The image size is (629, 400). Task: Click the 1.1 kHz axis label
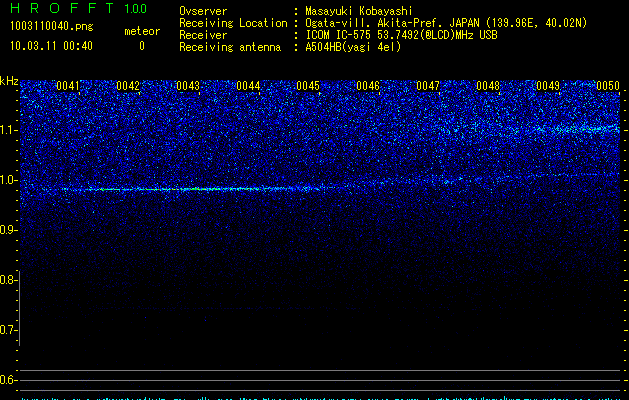[8, 130]
